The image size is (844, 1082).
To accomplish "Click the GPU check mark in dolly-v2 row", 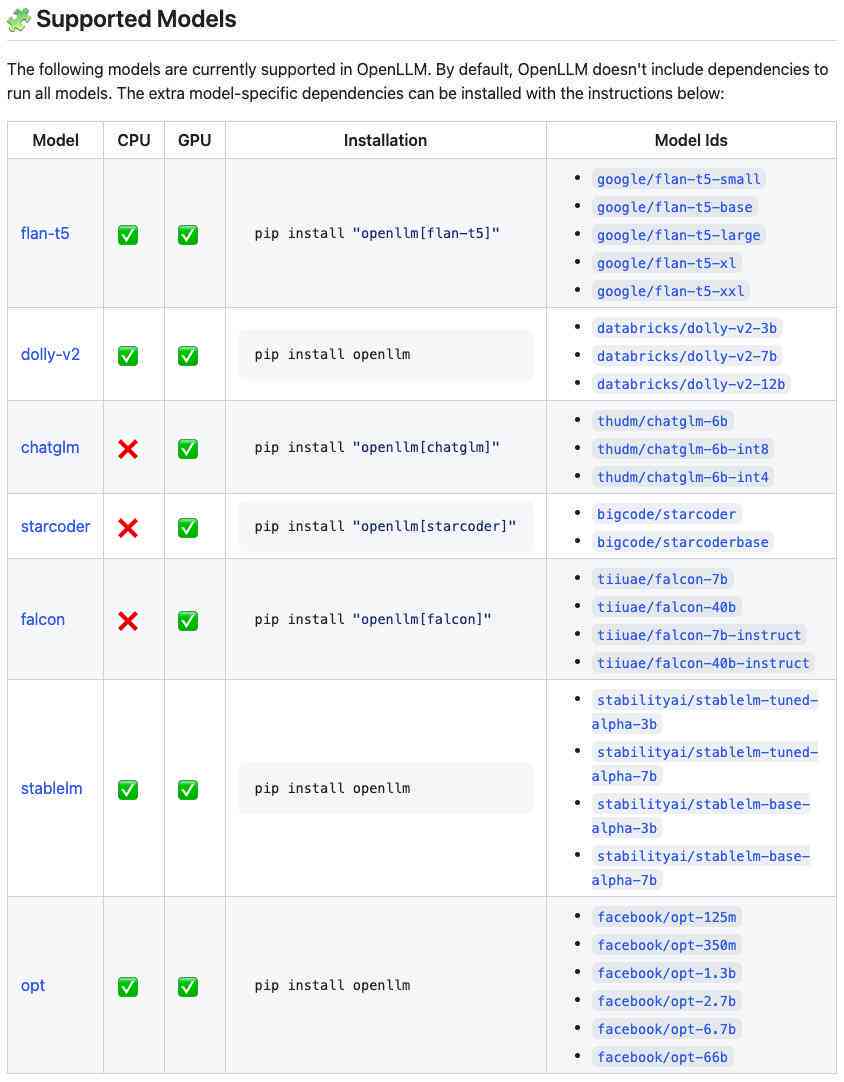I will coord(188,355).
